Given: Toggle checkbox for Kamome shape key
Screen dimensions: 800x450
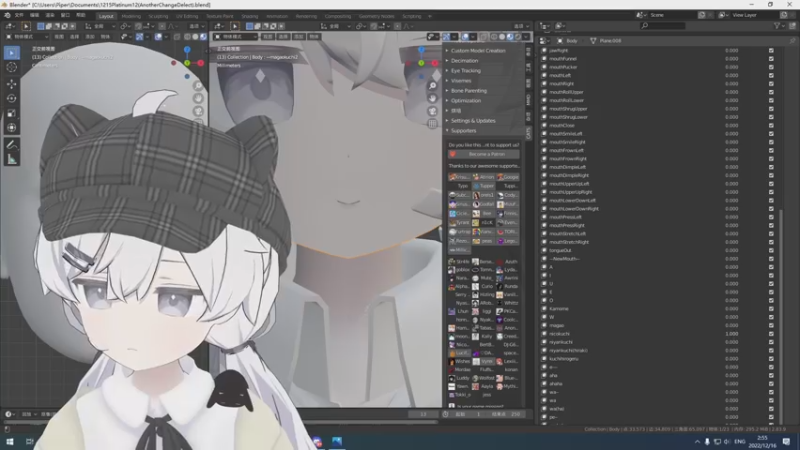Looking at the screenshot, I should (771, 309).
